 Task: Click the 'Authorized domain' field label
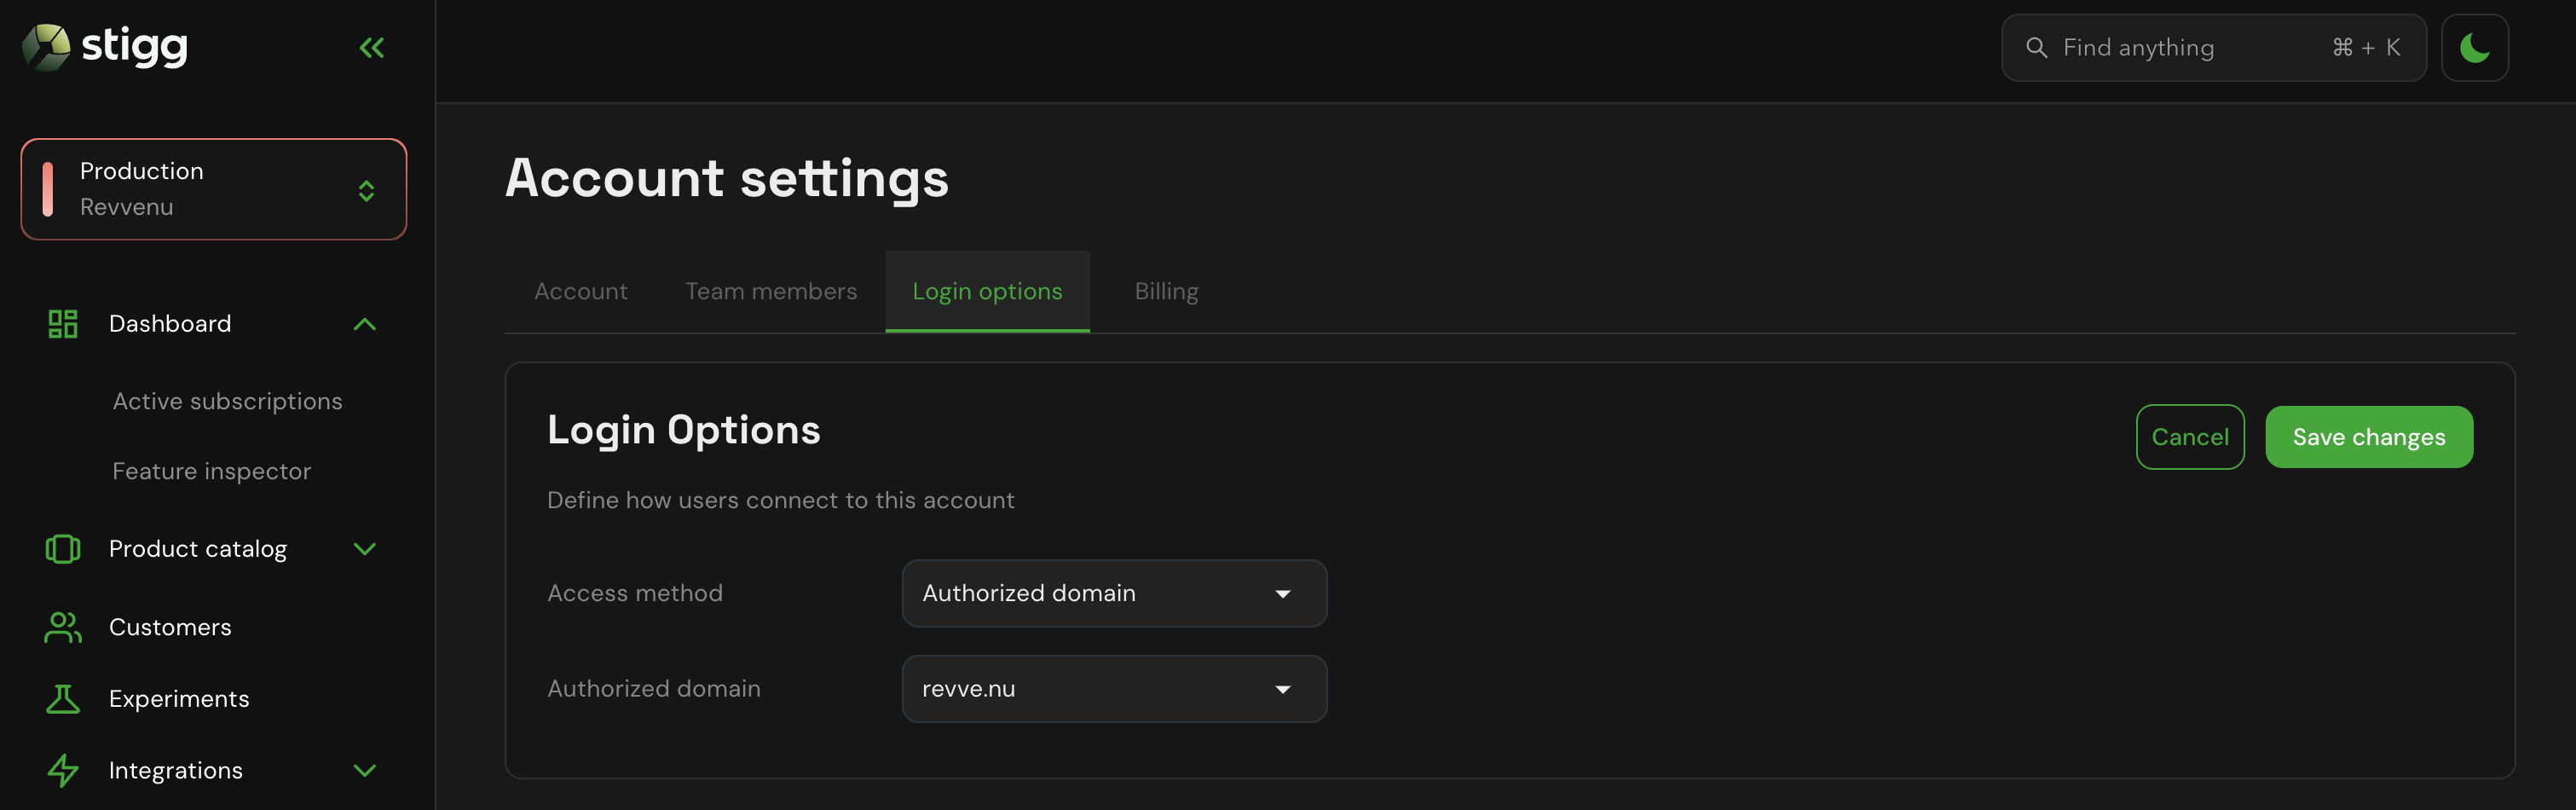[654, 689]
